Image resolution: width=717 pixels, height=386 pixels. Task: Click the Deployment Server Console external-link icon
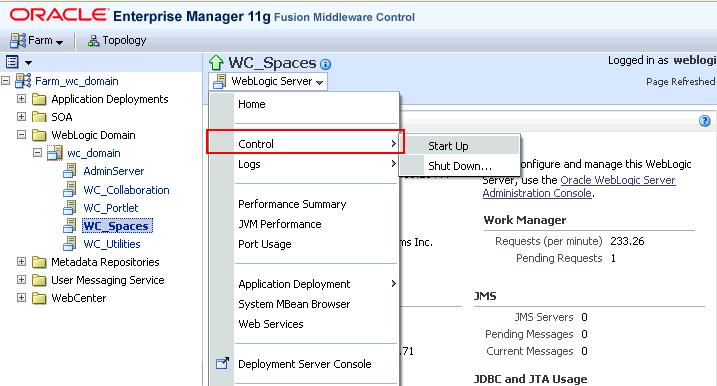pyautogui.click(x=222, y=363)
